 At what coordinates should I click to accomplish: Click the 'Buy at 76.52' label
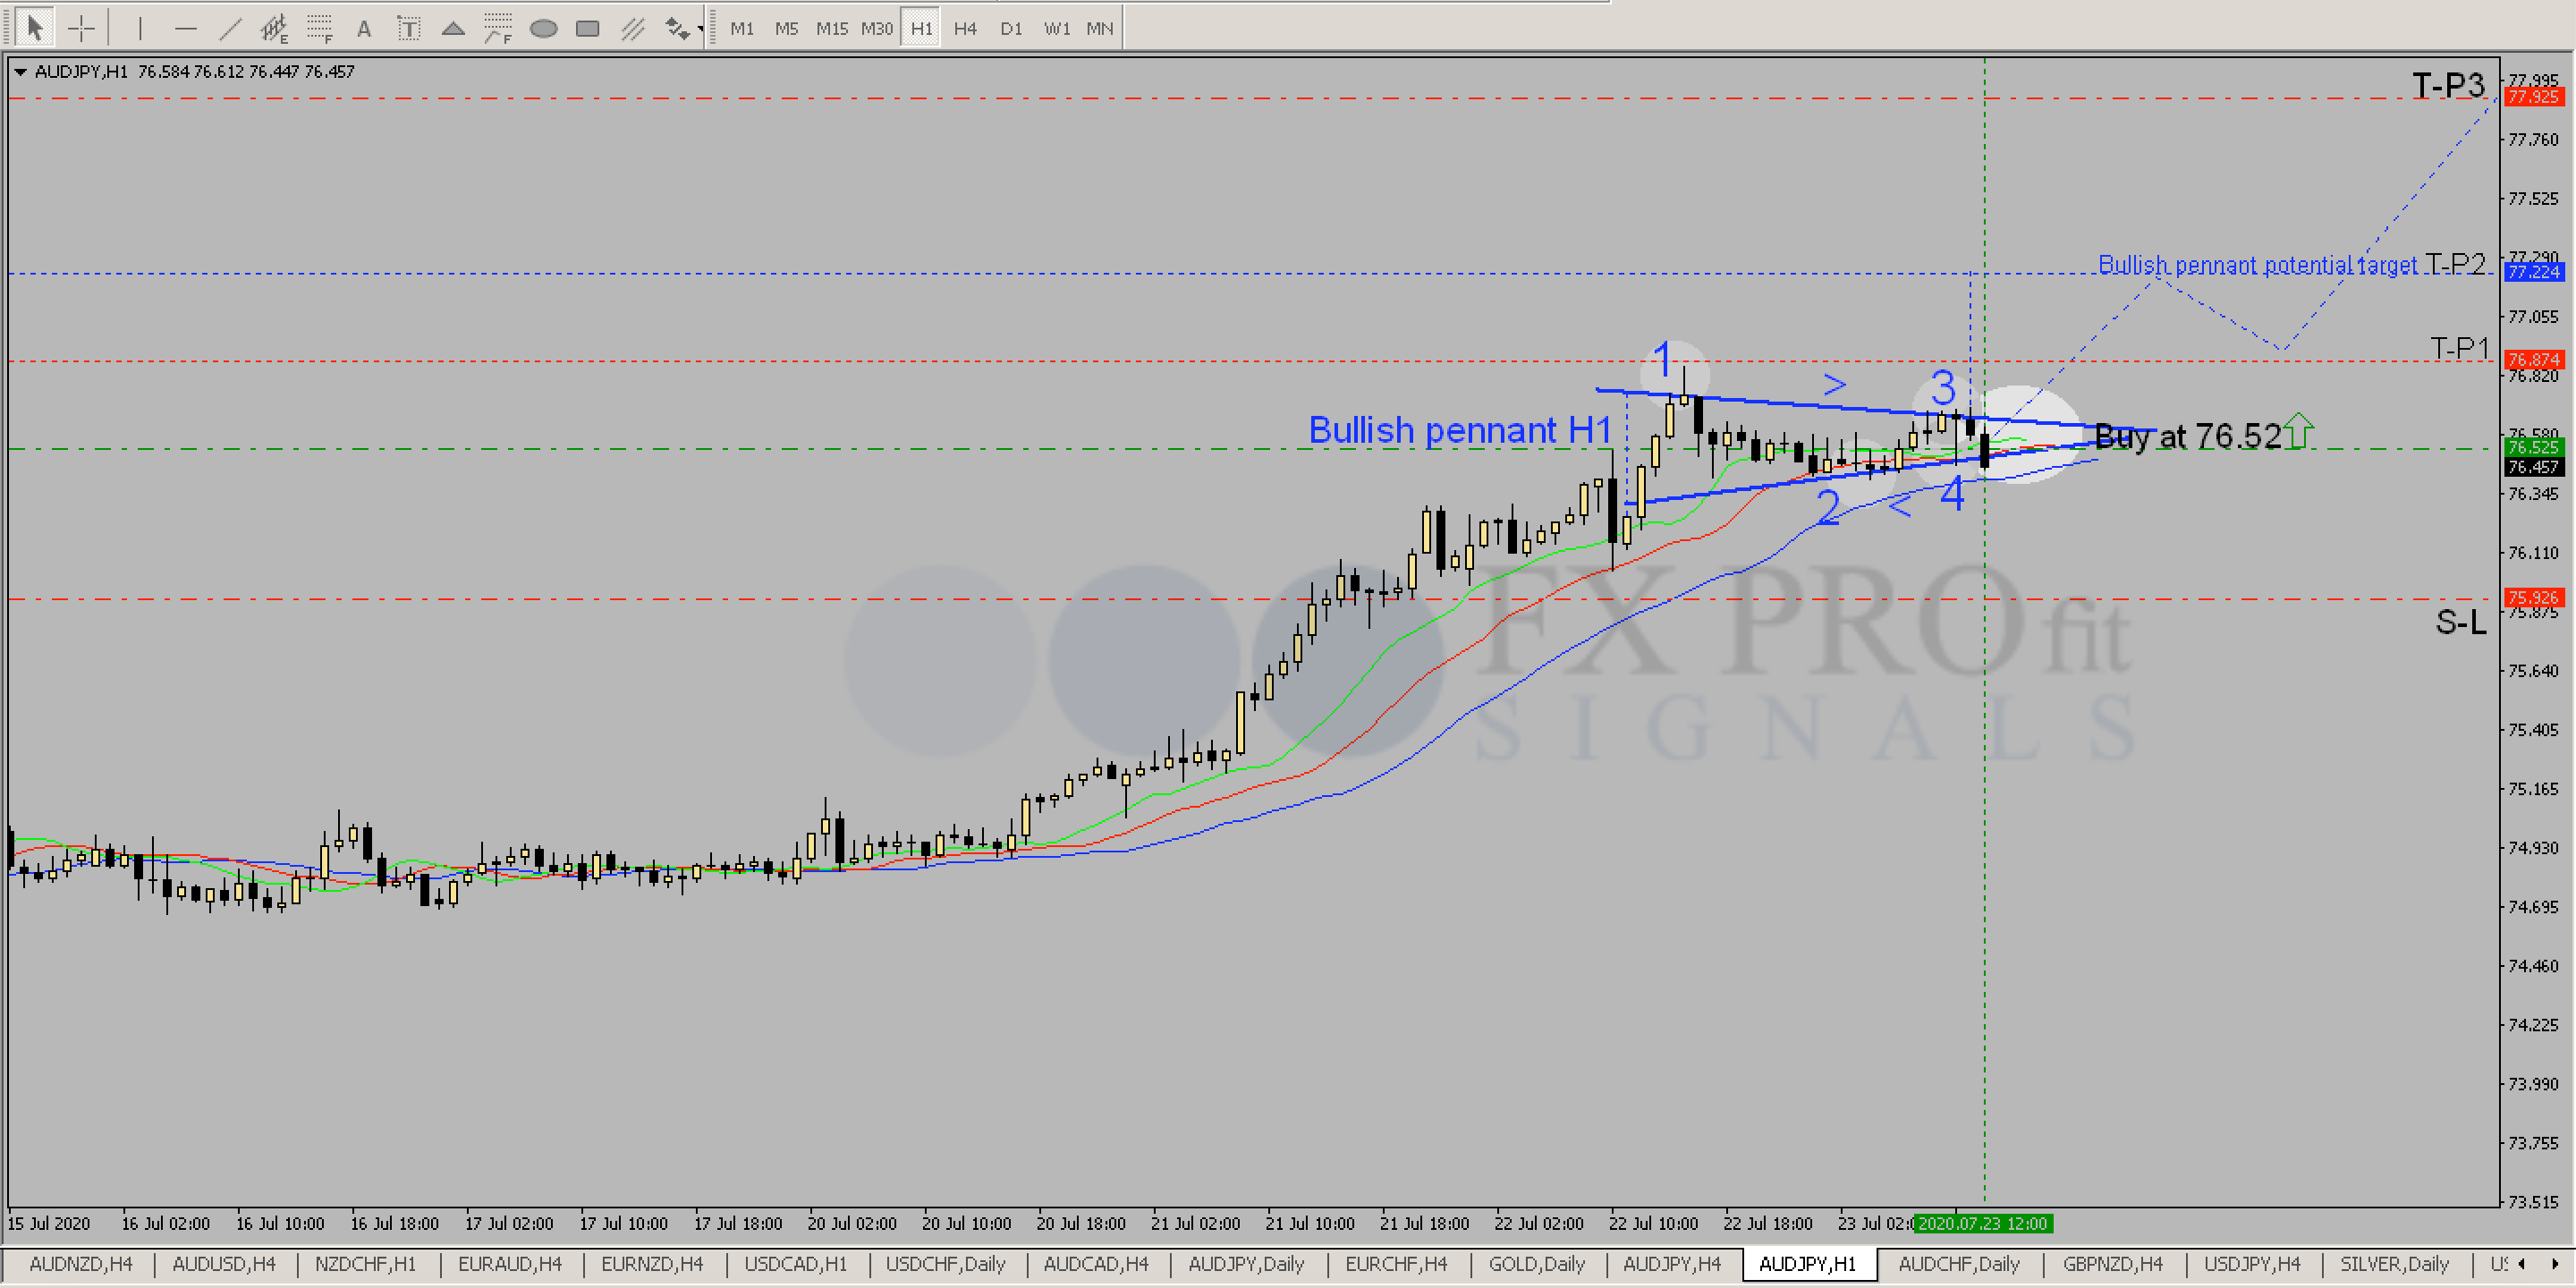coord(2187,435)
